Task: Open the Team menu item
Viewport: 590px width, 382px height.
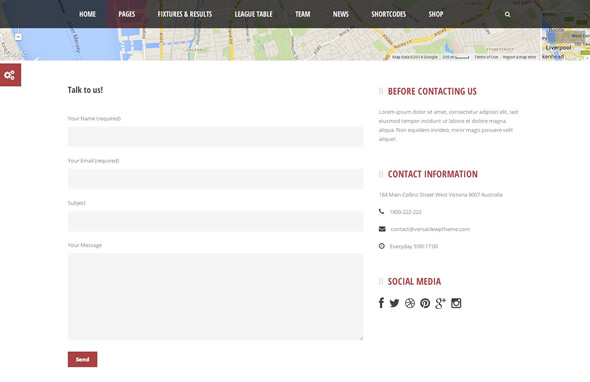Action: click(x=303, y=14)
